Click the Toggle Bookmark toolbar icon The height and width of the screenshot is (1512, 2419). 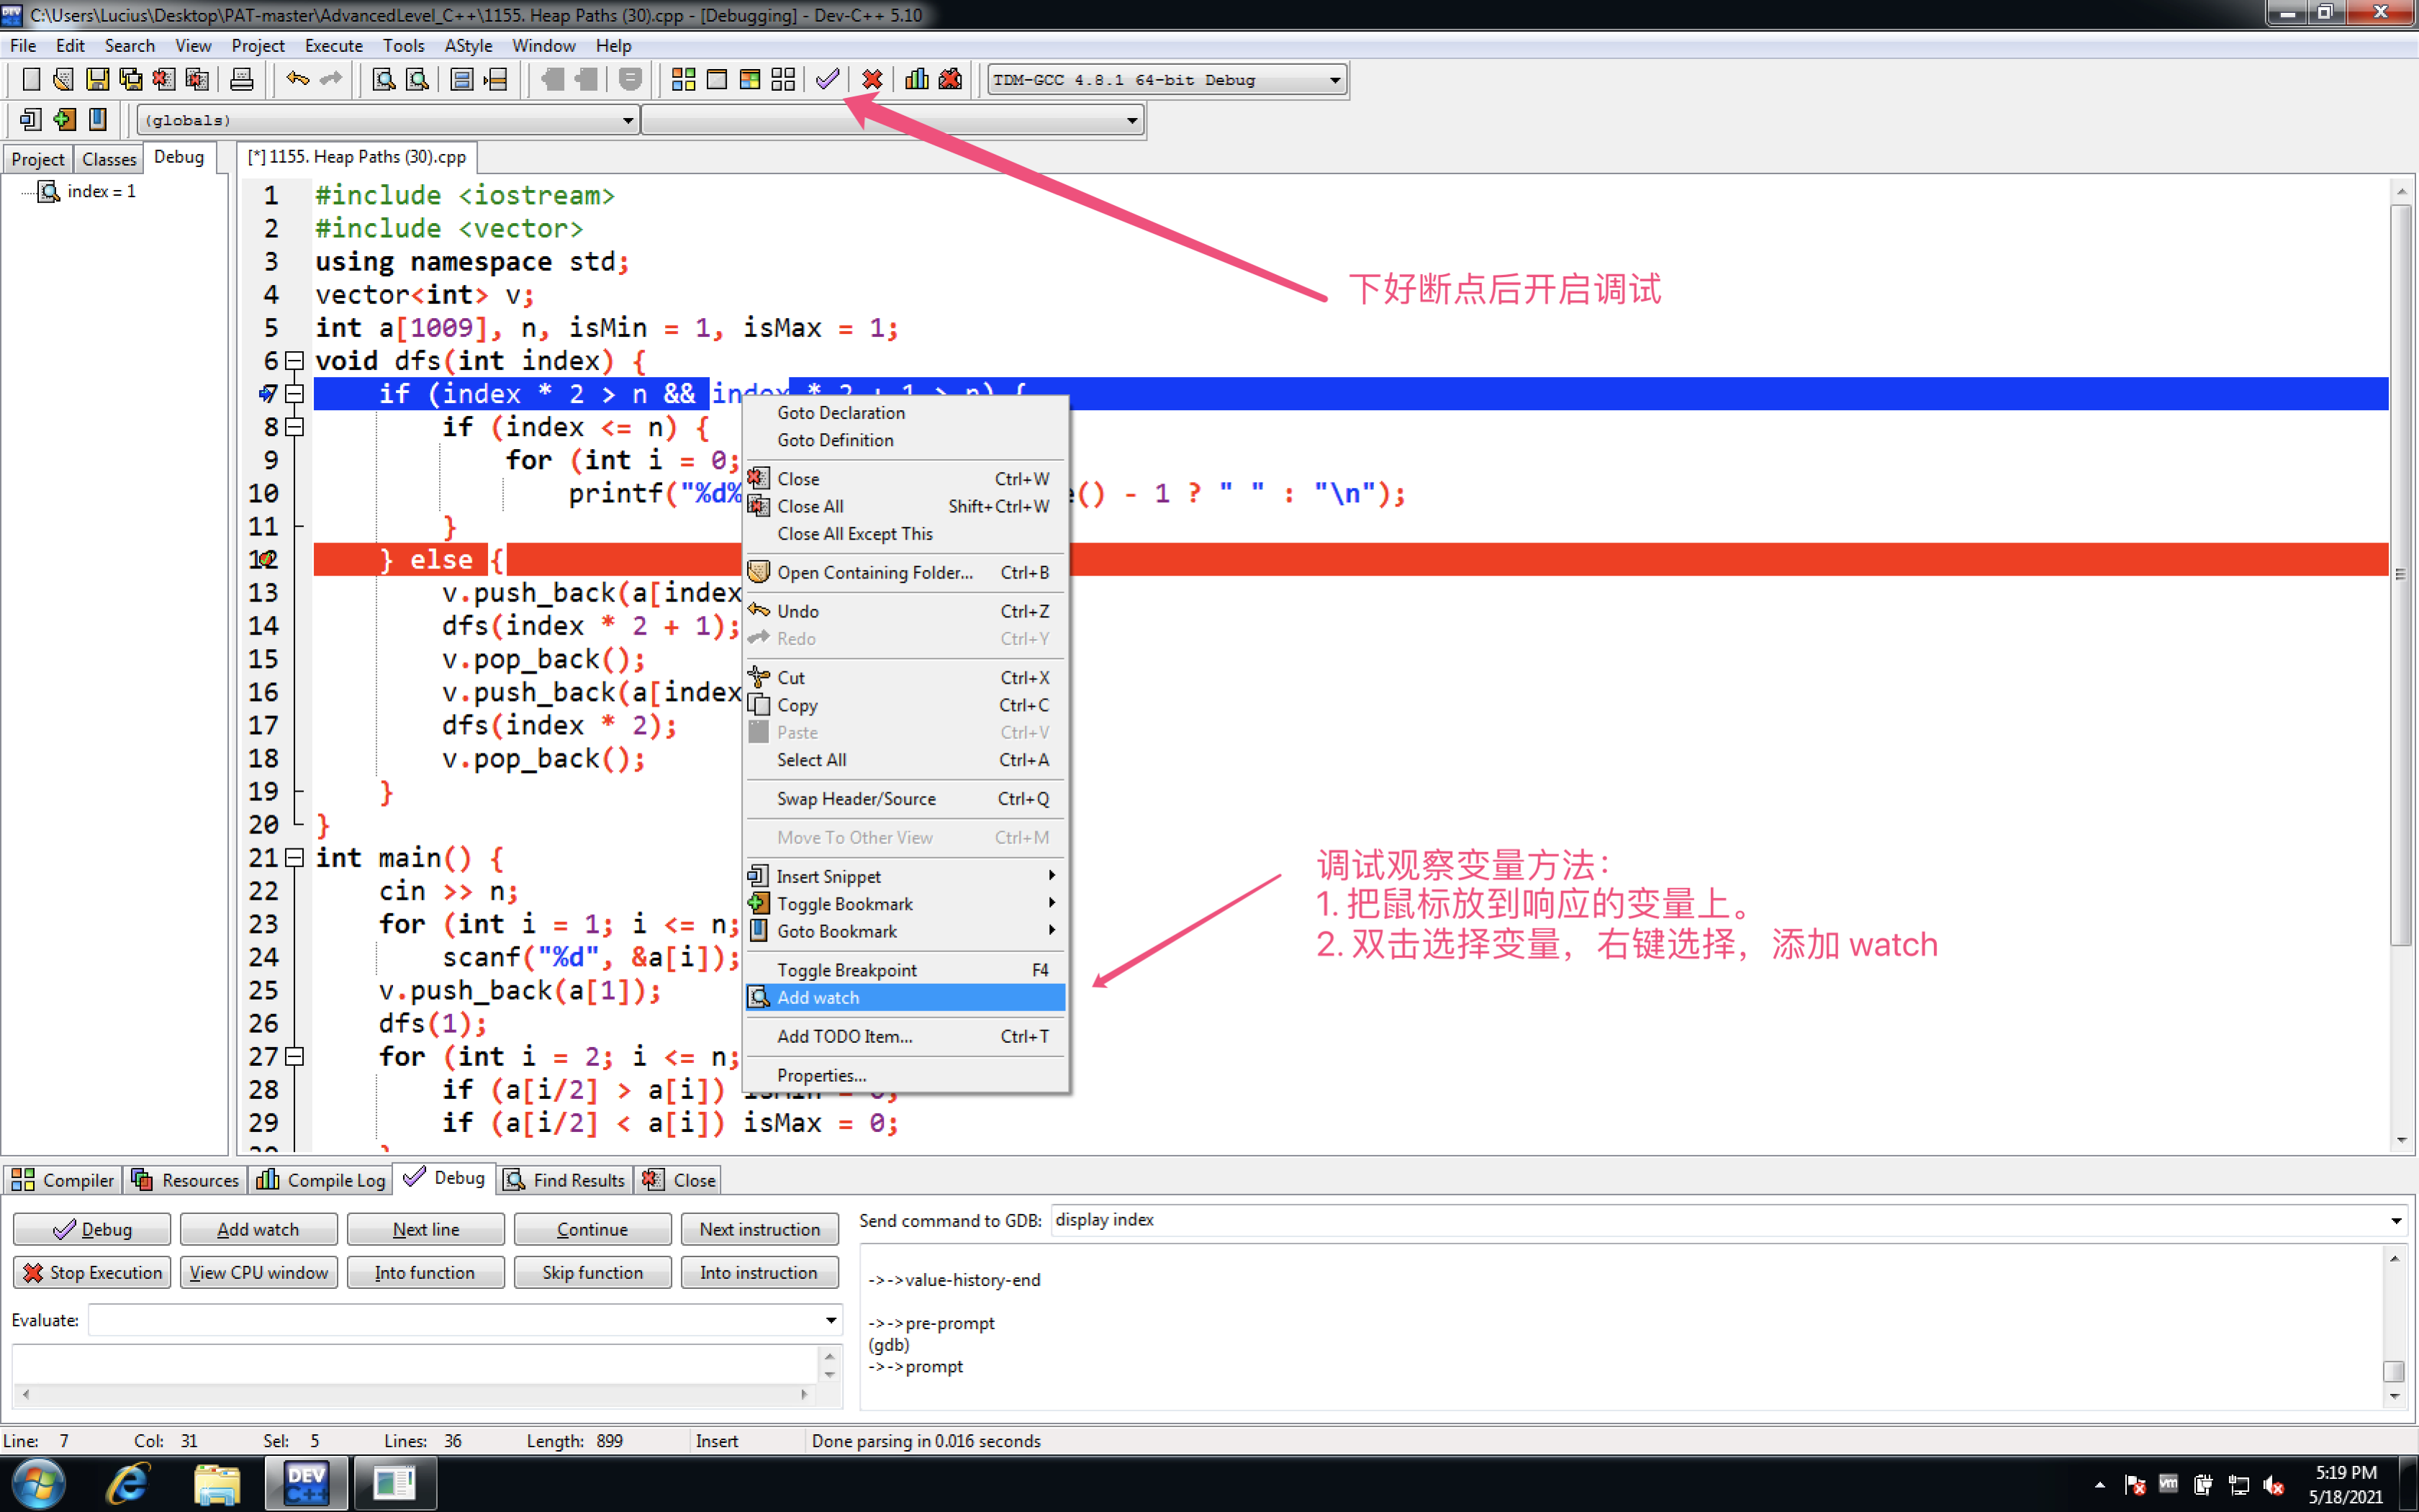tap(65, 120)
